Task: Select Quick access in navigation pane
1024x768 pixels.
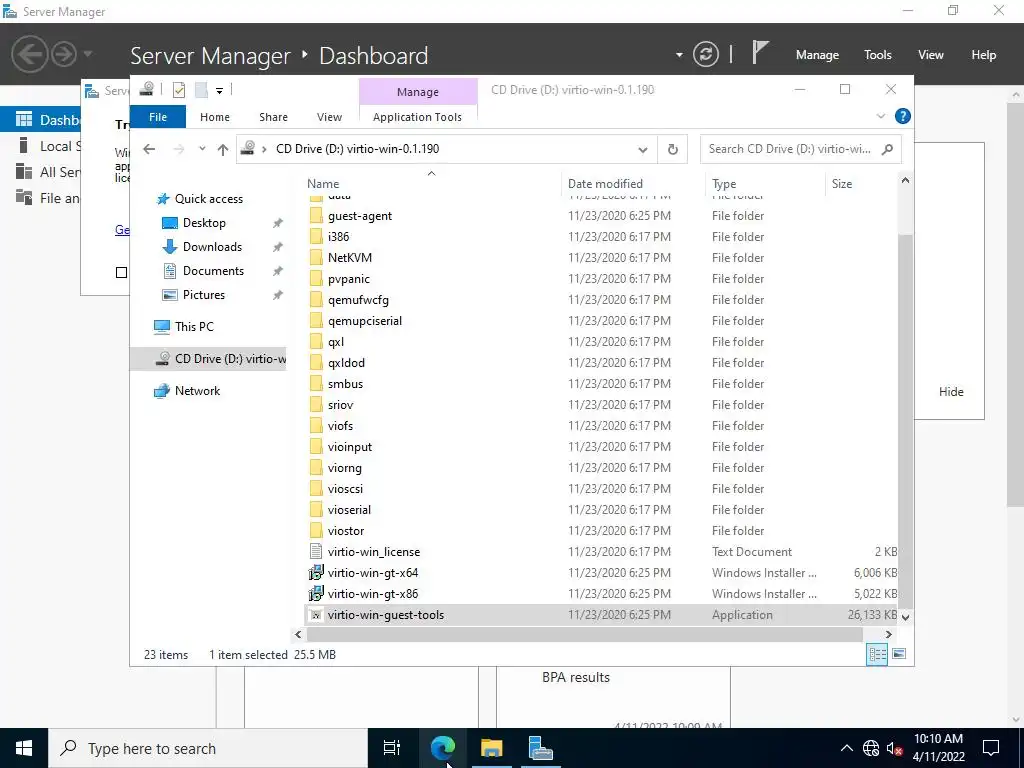Action: [208, 199]
